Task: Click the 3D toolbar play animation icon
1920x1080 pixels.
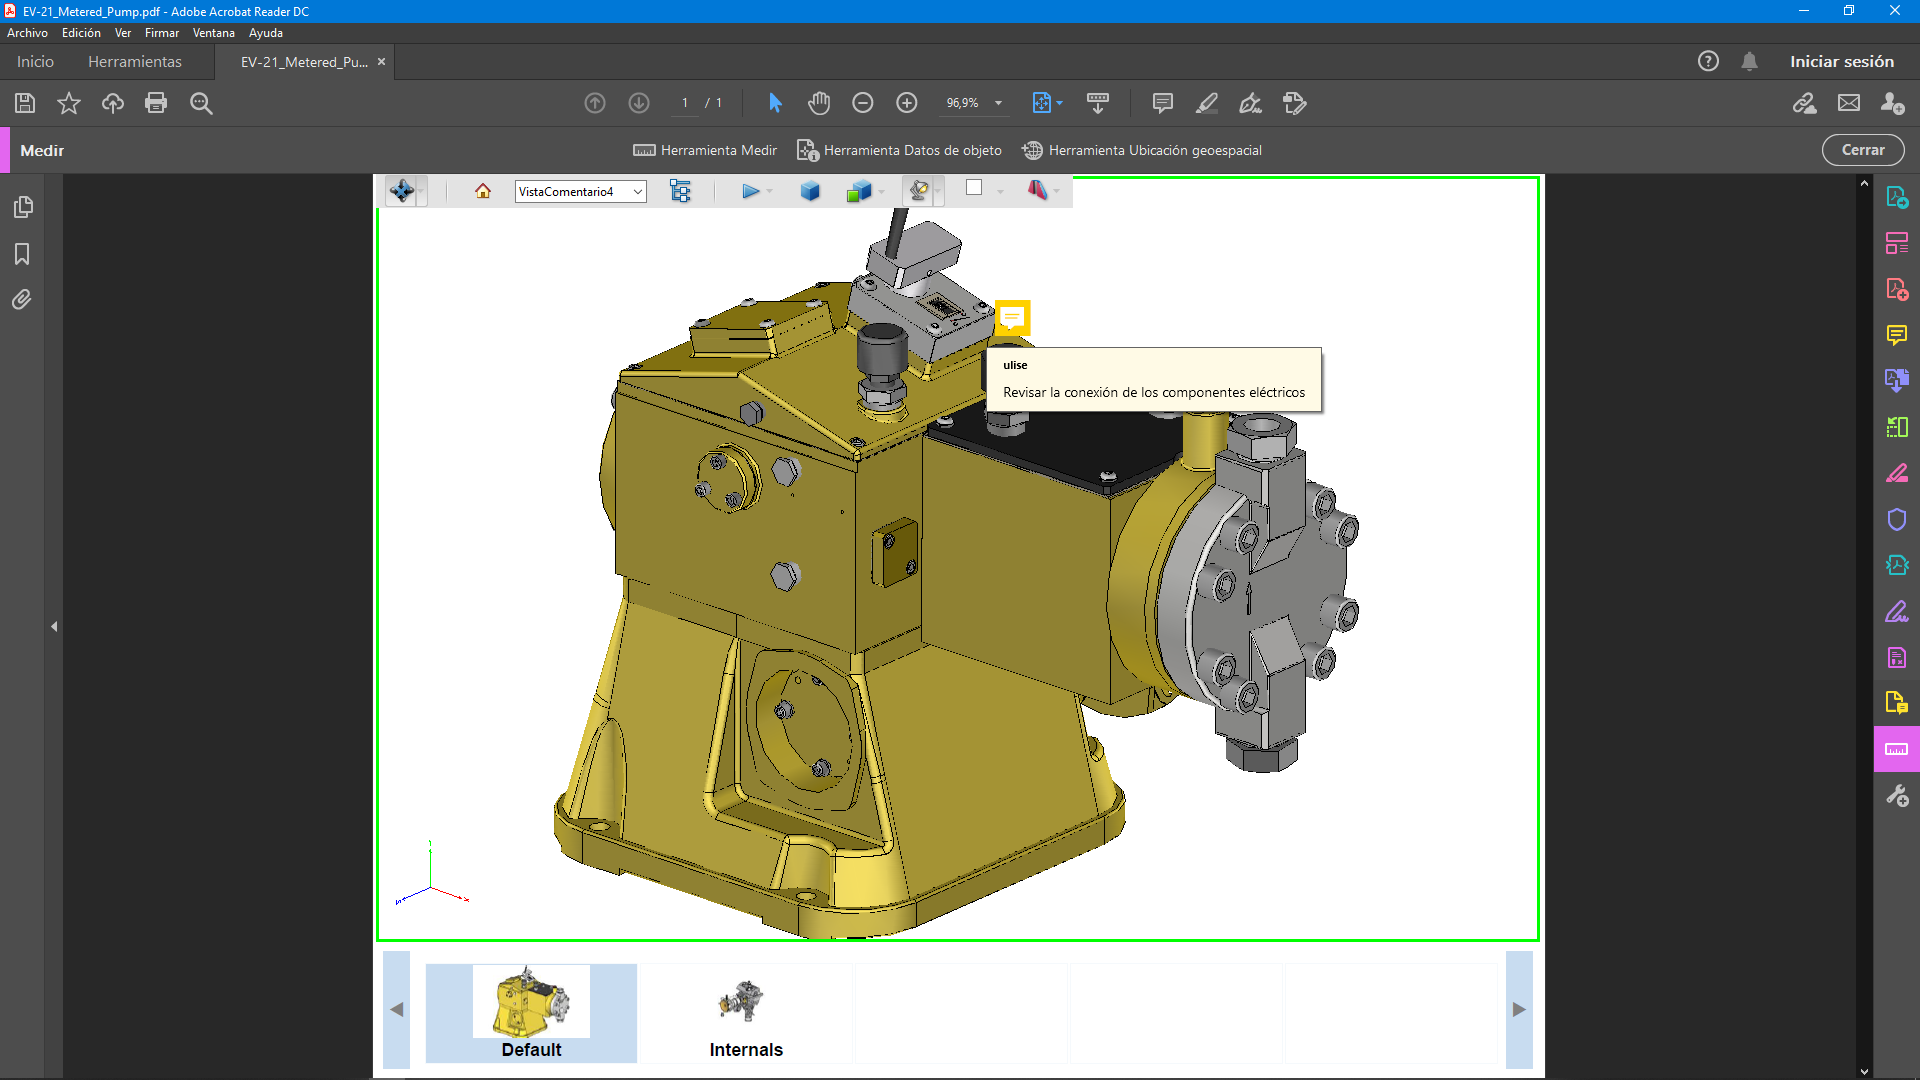Action: 750,191
